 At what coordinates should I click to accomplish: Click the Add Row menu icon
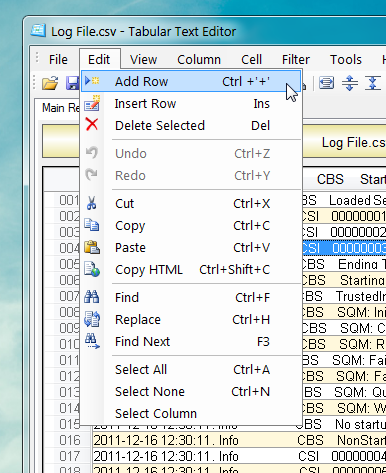92,81
